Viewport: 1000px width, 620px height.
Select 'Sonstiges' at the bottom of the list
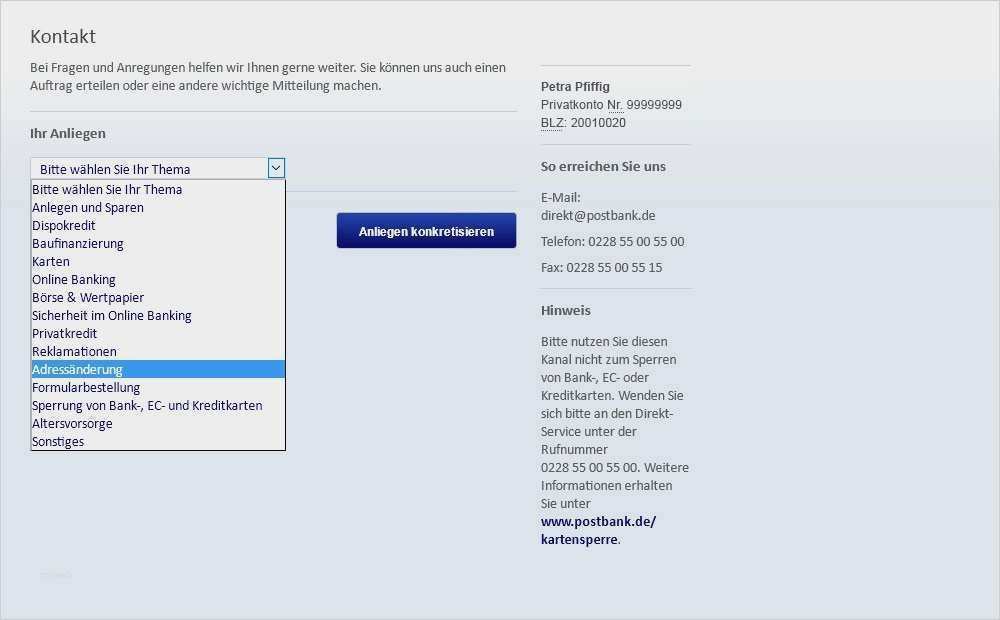(x=58, y=441)
